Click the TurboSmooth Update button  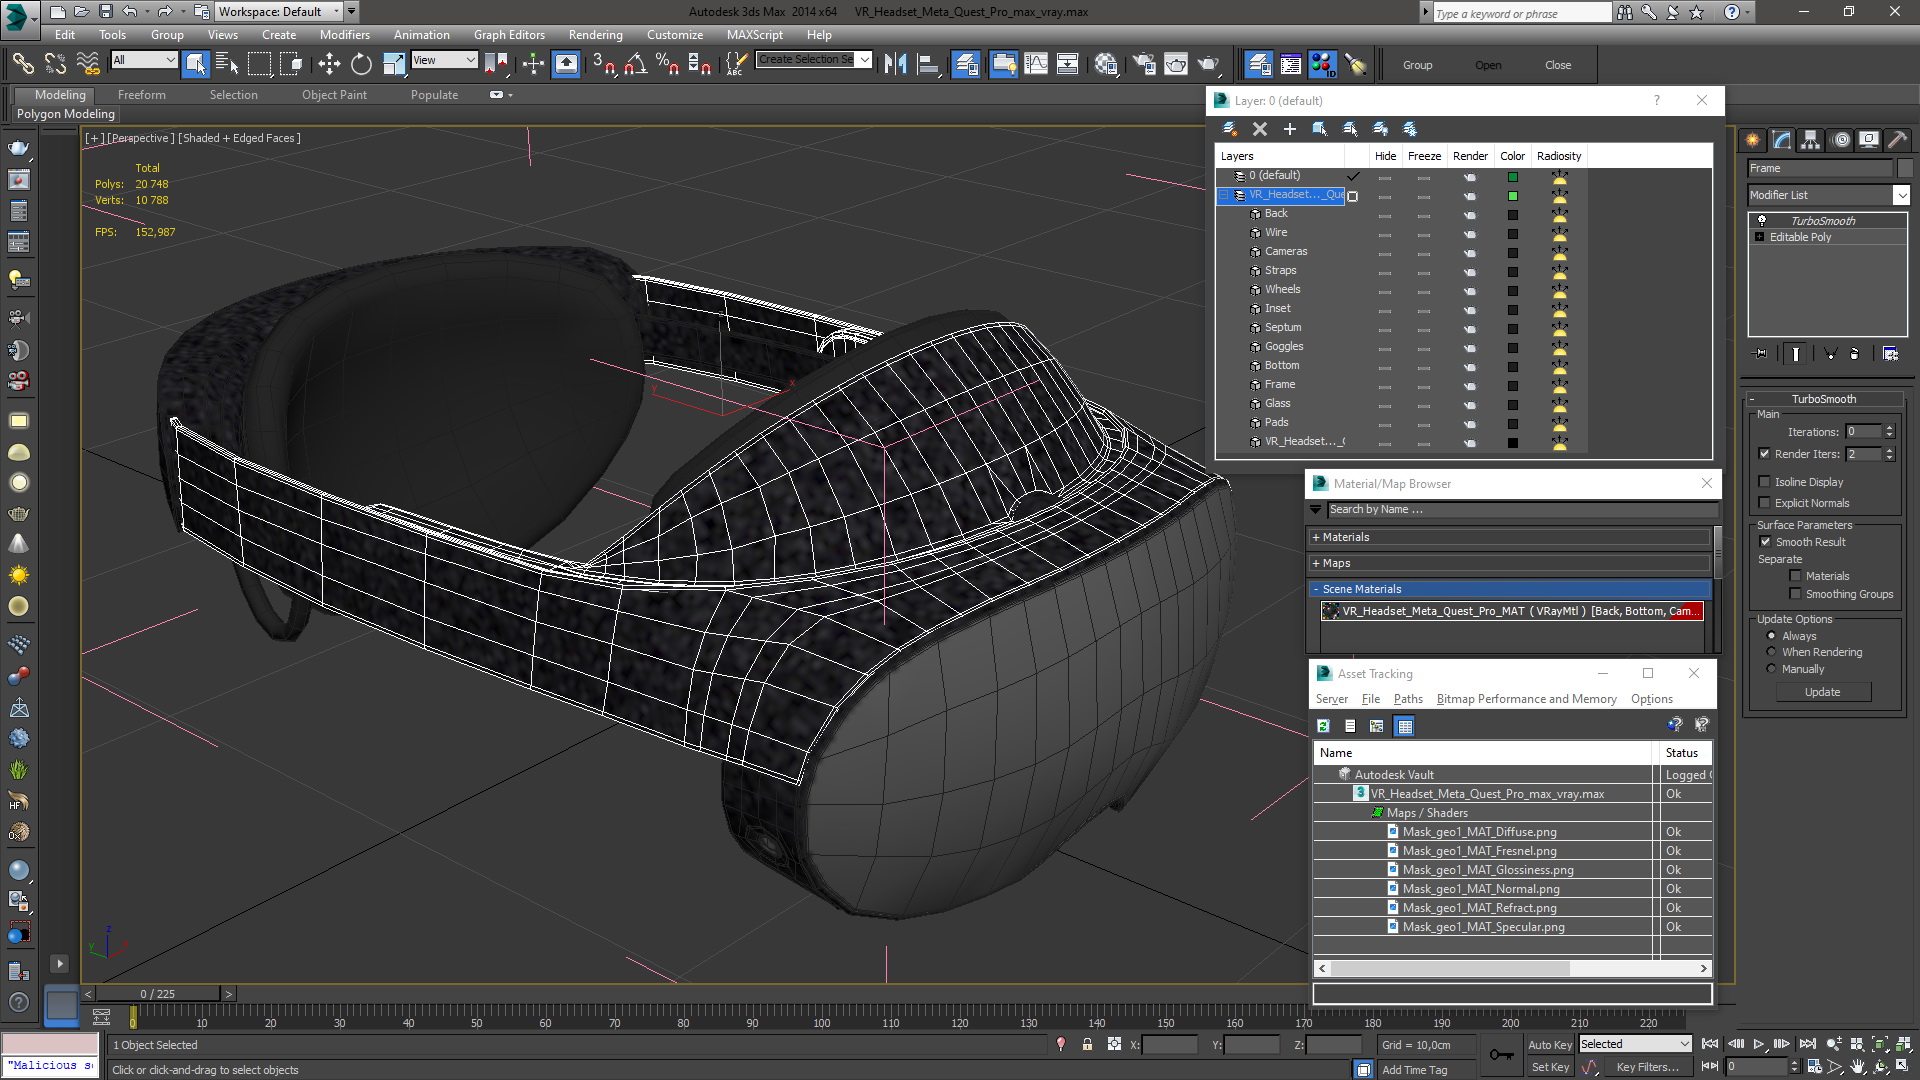pos(1822,692)
